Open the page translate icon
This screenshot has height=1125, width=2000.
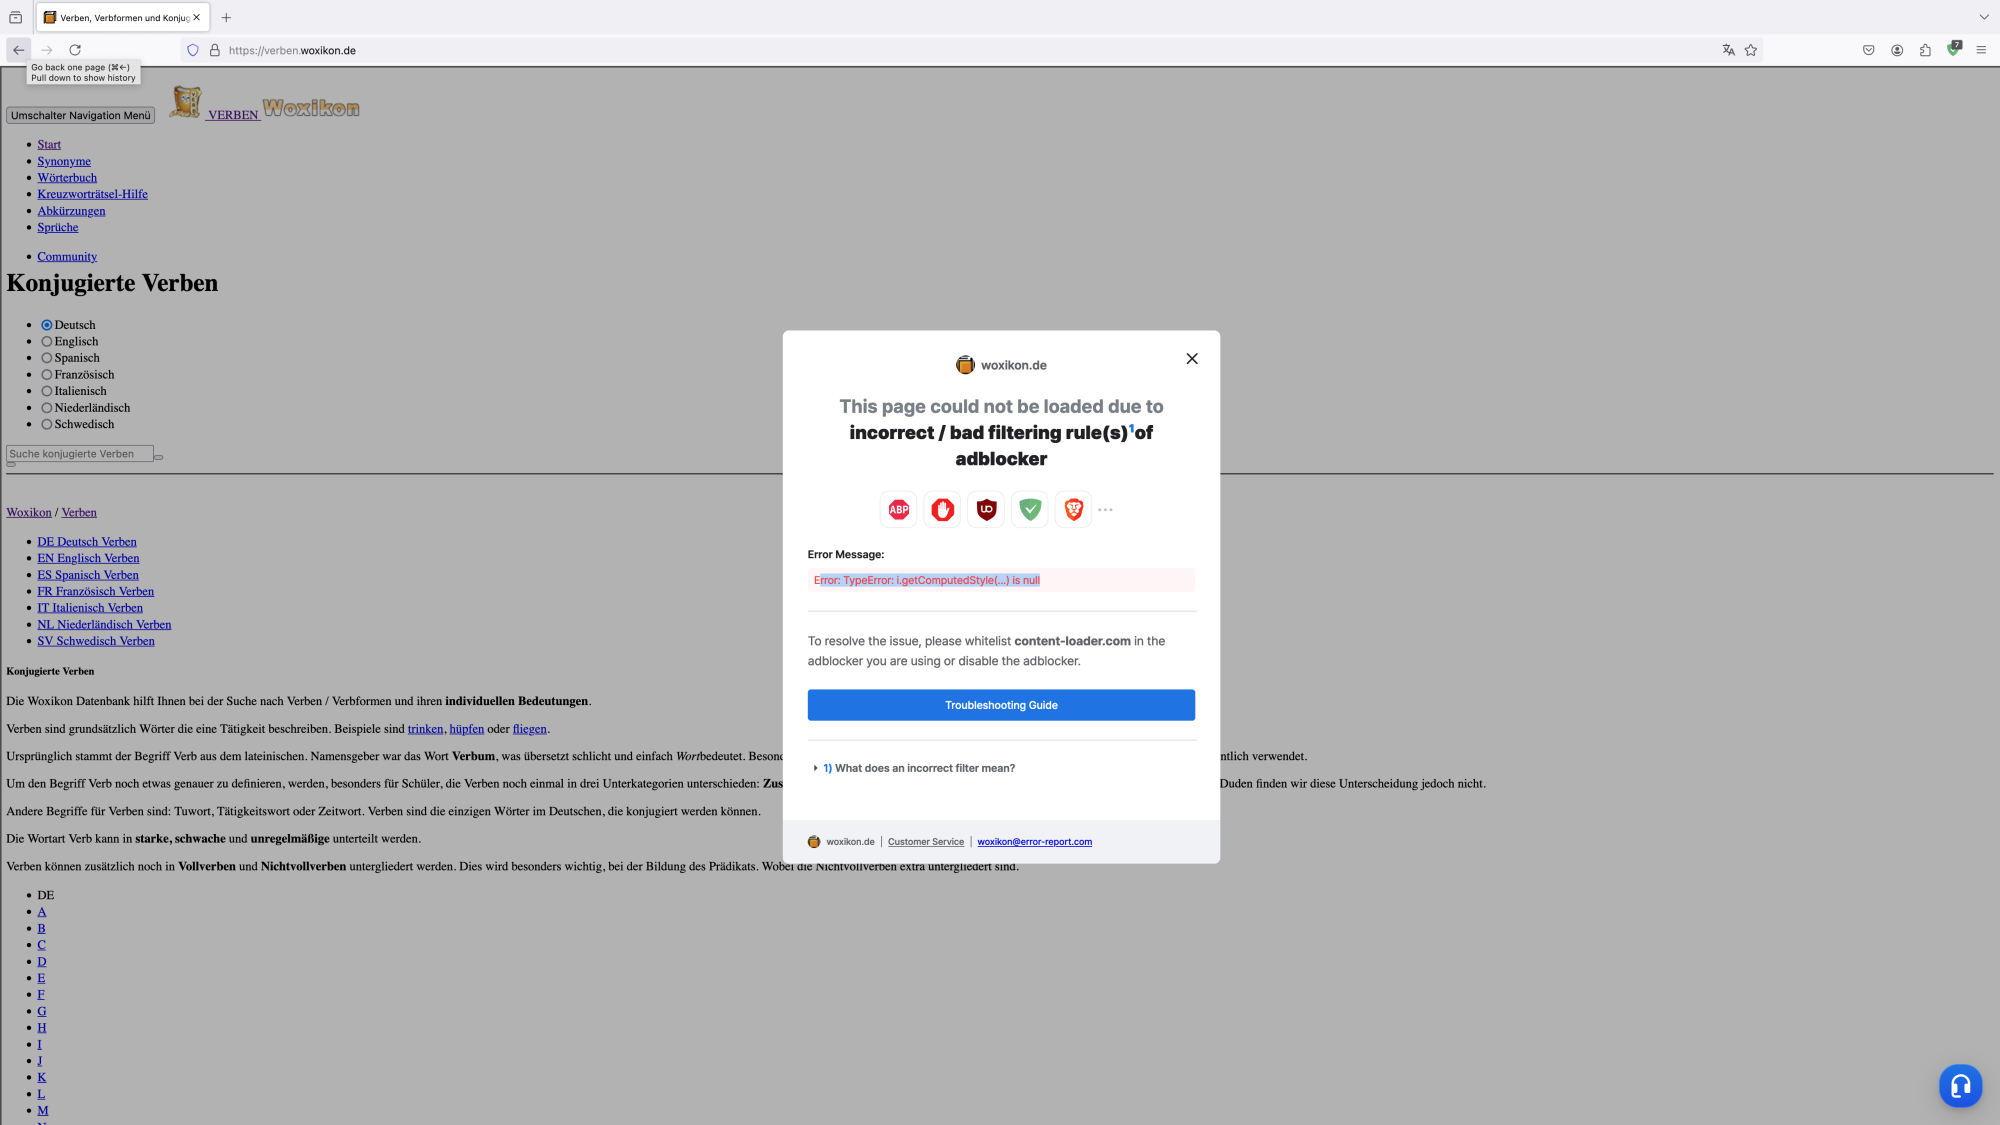[x=1728, y=50]
